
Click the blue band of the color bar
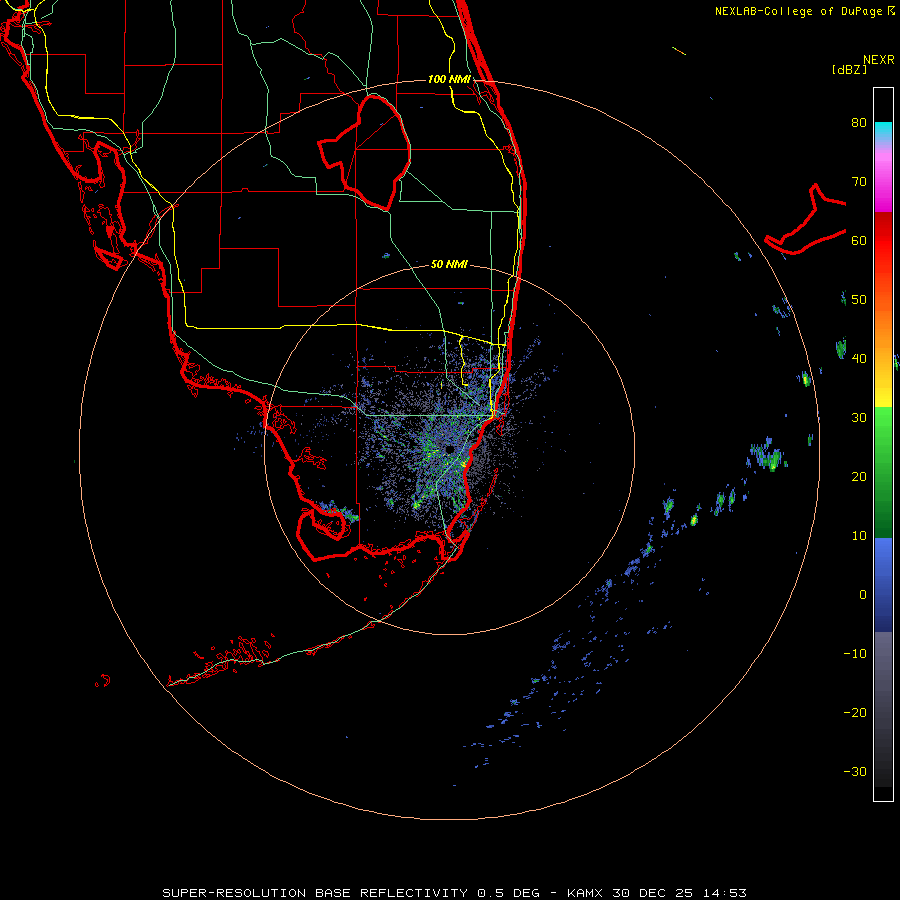pyautogui.click(x=883, y=585)
